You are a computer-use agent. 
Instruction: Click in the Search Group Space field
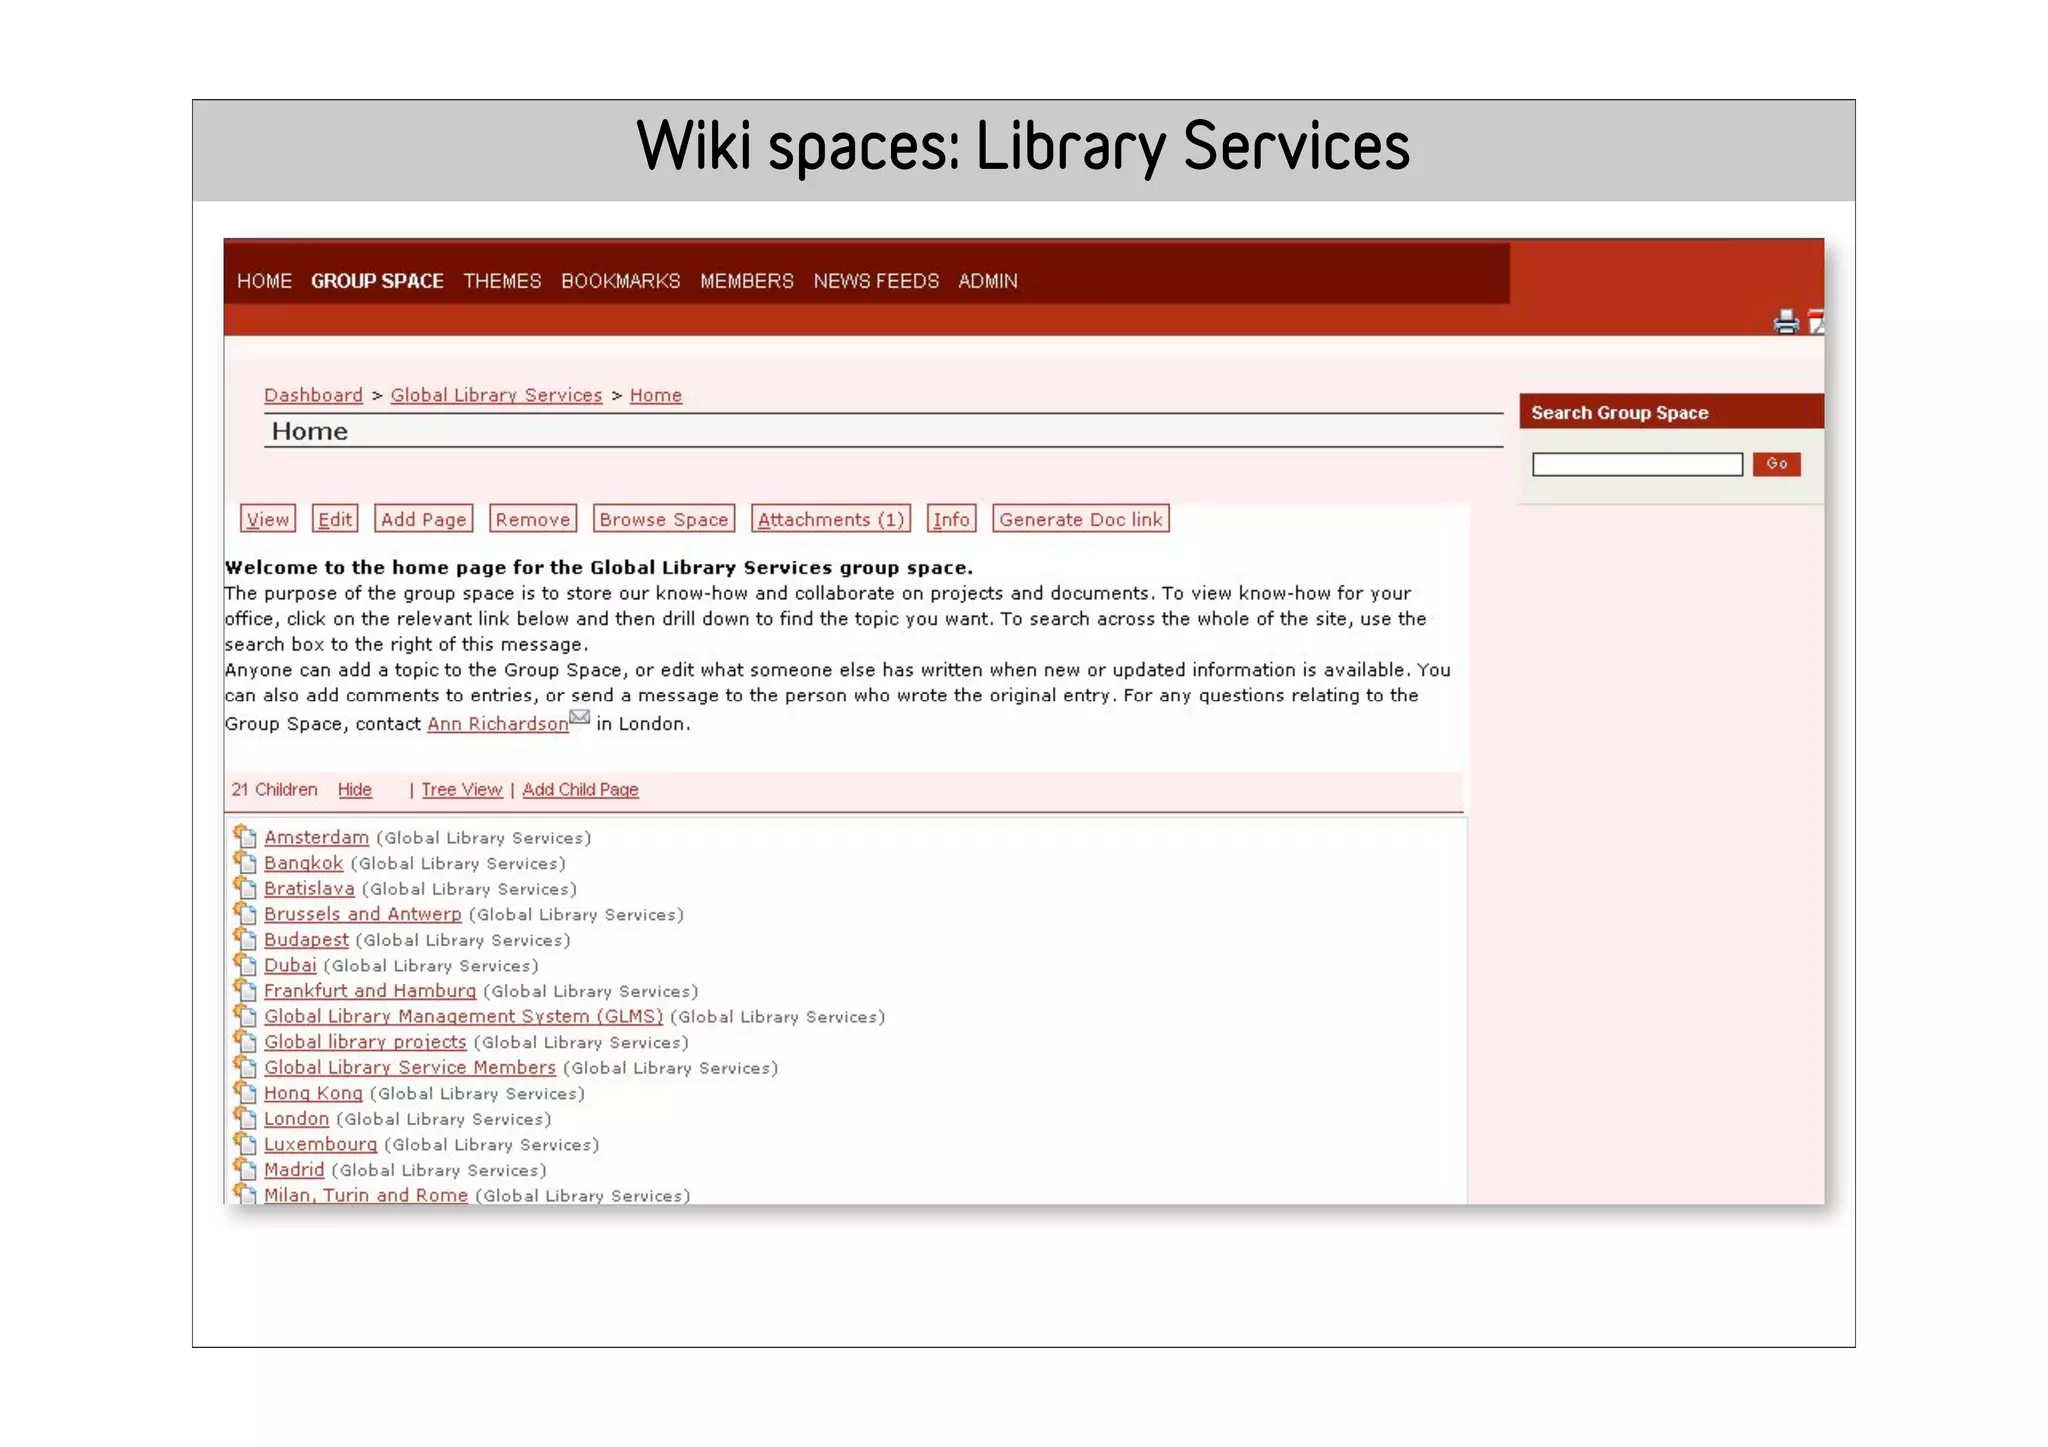1636,464
